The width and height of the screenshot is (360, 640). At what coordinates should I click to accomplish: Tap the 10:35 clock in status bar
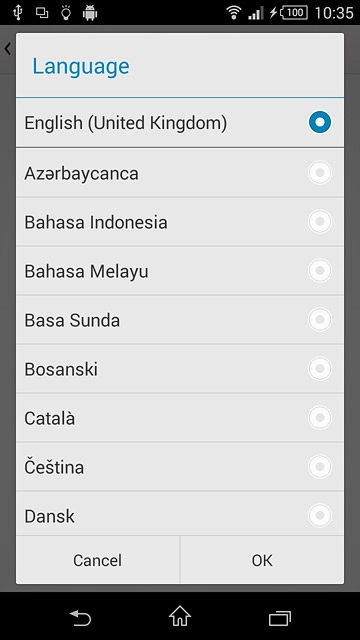click(x=334, y=13)
